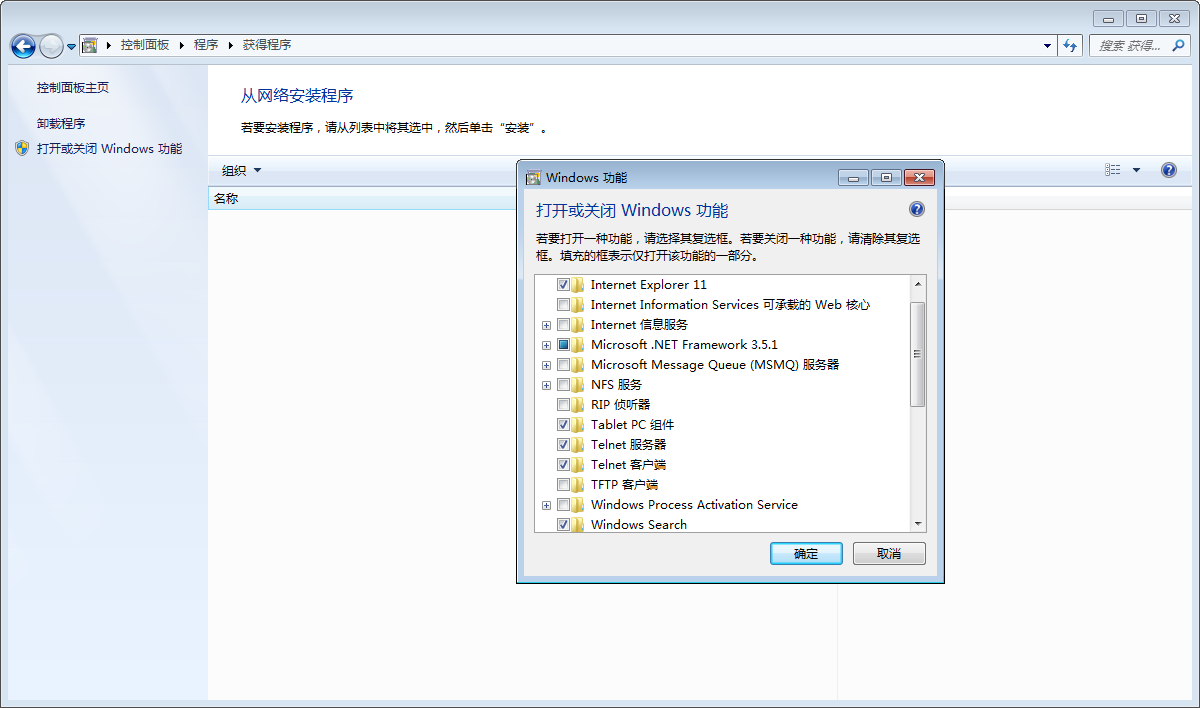Open the 组织 dropdown menu
Screen dimensions: 1200x708
[241, 170]
